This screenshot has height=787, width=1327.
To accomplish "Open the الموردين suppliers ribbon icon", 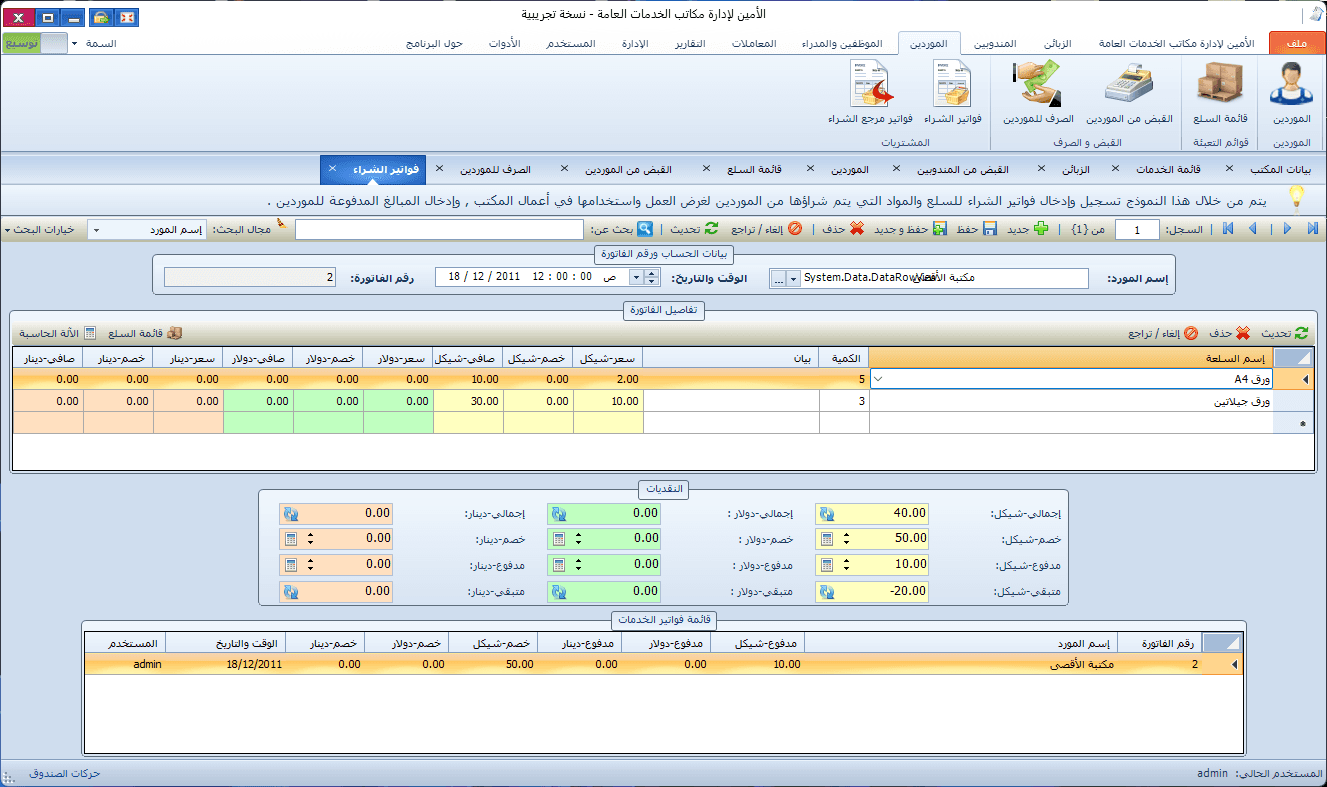I will click(x=1290, y=92).
